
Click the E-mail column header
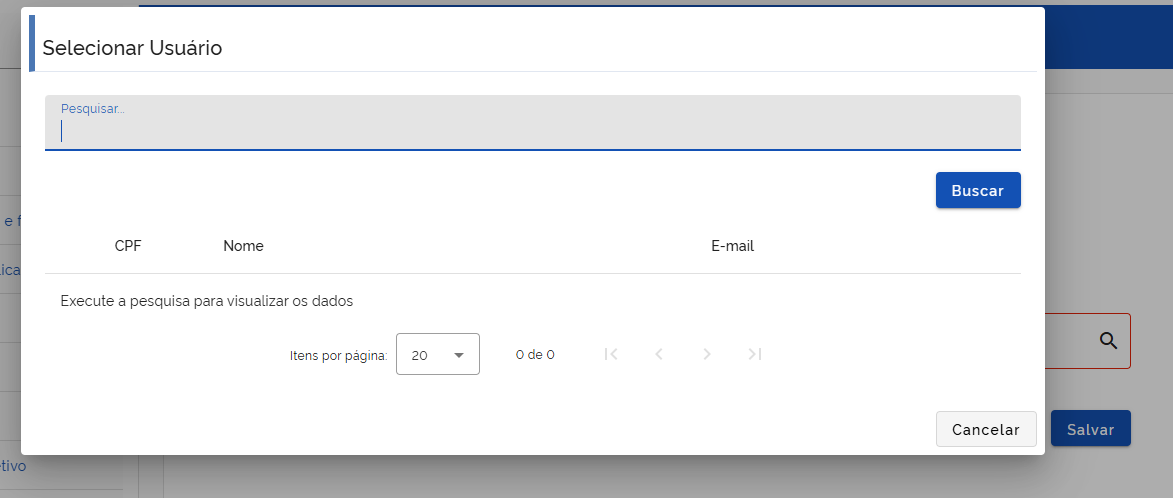coord(732,246)
